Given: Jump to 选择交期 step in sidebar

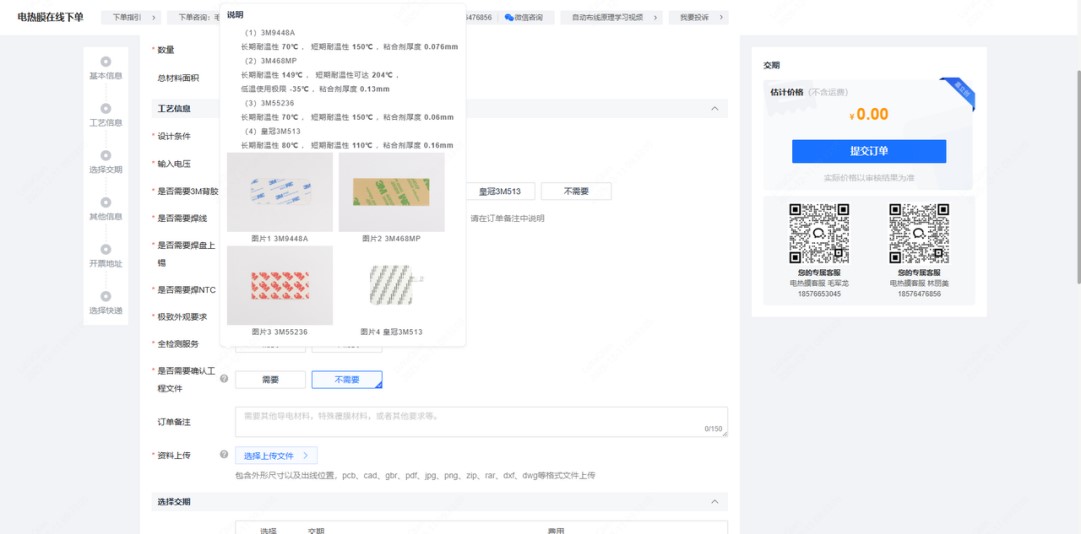Looking at the screenshot, I should tap(106, 169).
